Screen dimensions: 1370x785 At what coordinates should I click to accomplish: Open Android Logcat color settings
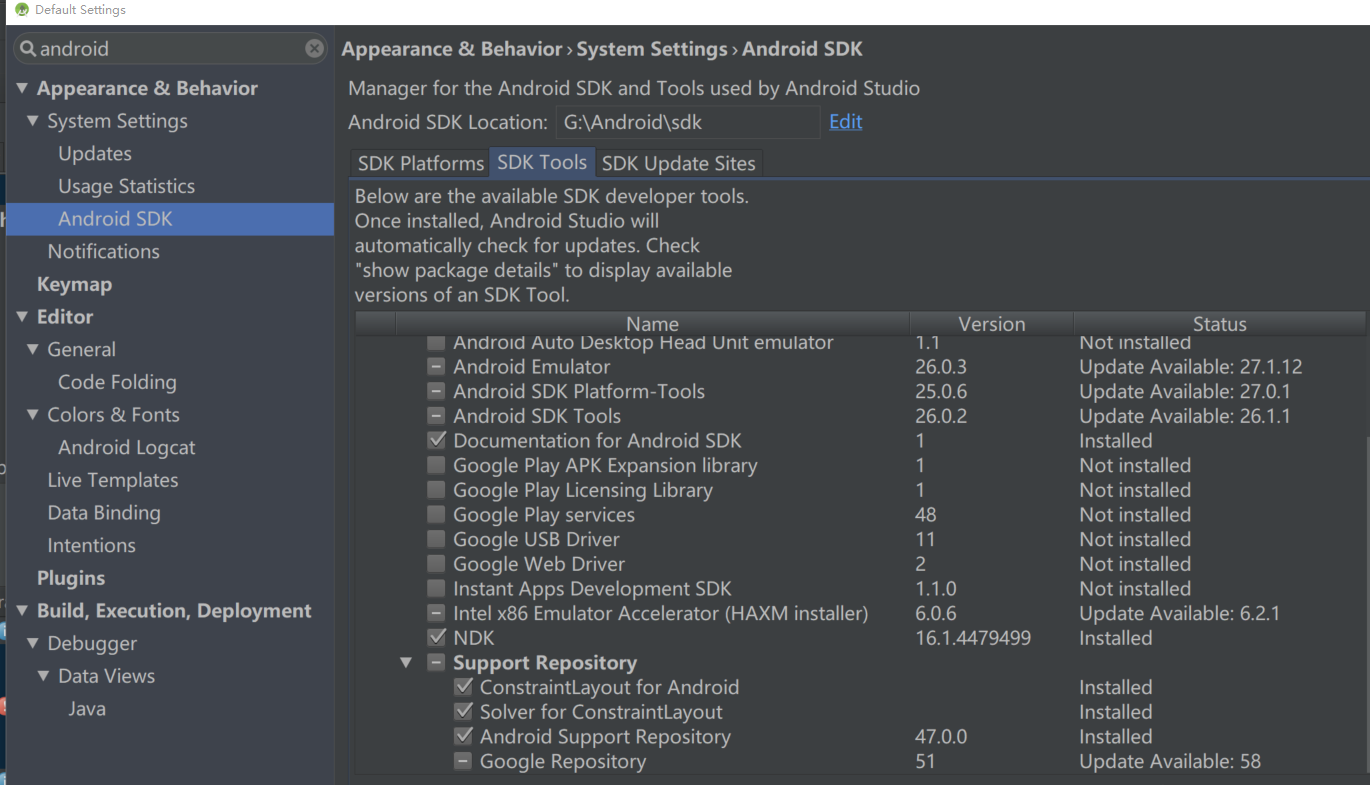pyautogui.click(x=126, y=448)
